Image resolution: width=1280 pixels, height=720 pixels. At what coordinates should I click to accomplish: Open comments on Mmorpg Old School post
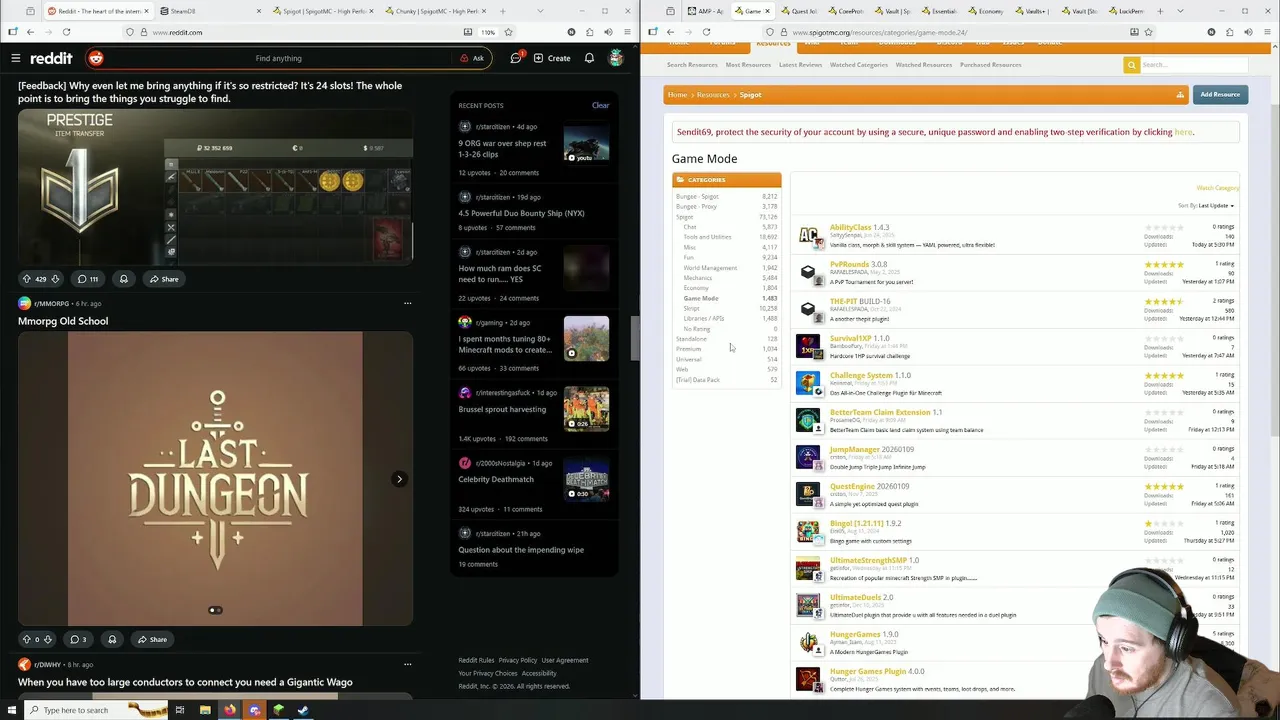(78, 639)
